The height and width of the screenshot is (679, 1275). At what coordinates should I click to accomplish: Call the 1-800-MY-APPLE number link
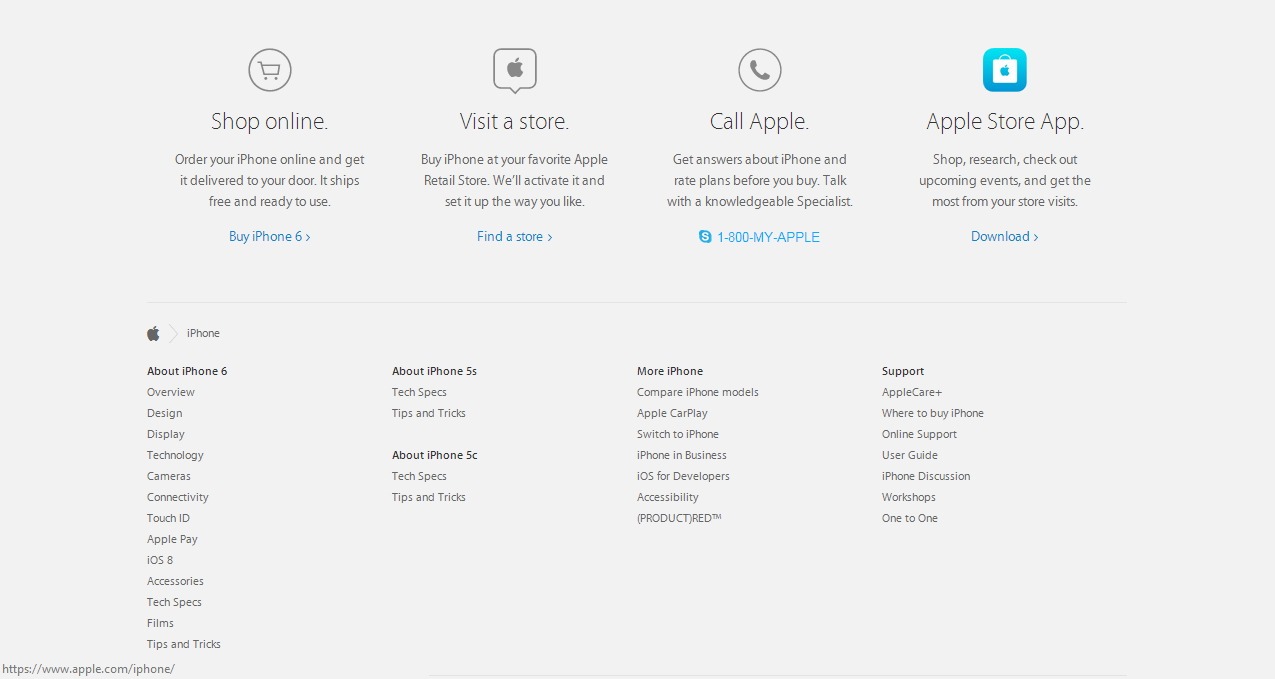point(768,237)
